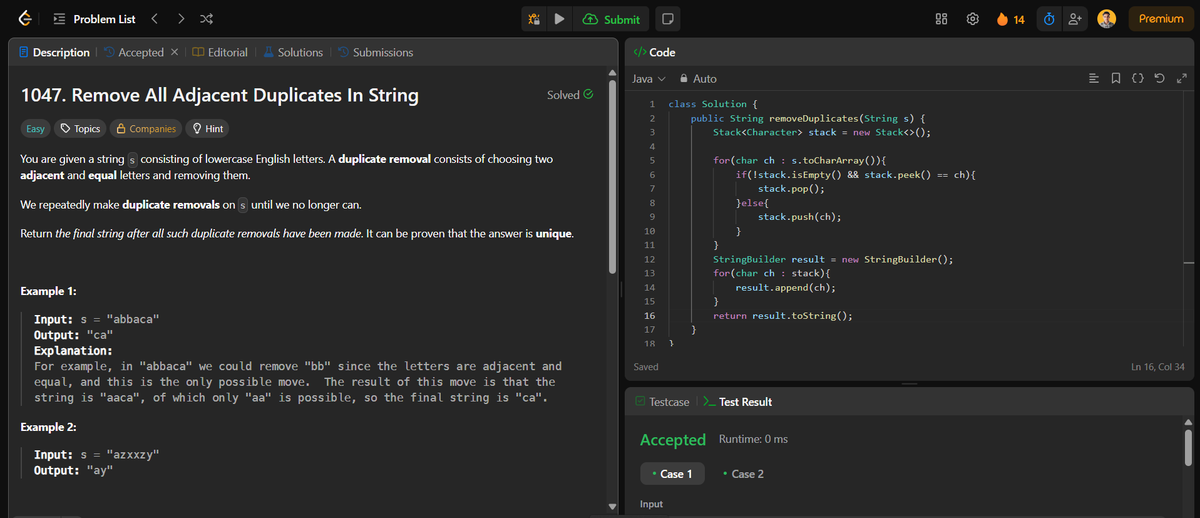Click the Easy difficulty tag
Image resolution: width=1200 pixels, height=518 pixels.
pyautogui.click(x=35, y=128)
